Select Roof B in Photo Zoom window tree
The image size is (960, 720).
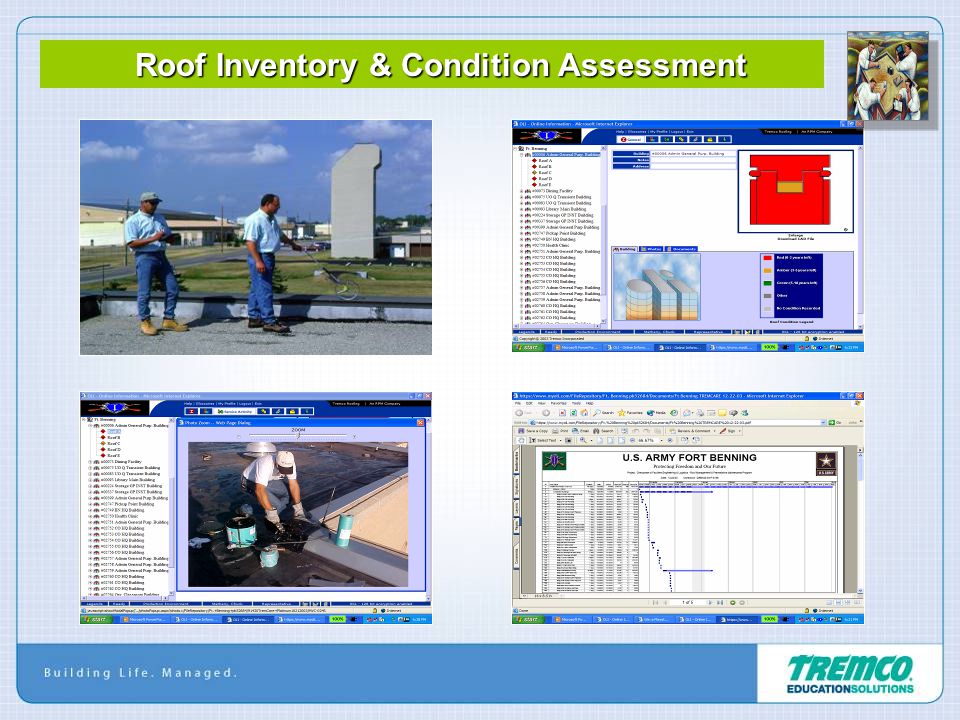[x=113, y=438]
